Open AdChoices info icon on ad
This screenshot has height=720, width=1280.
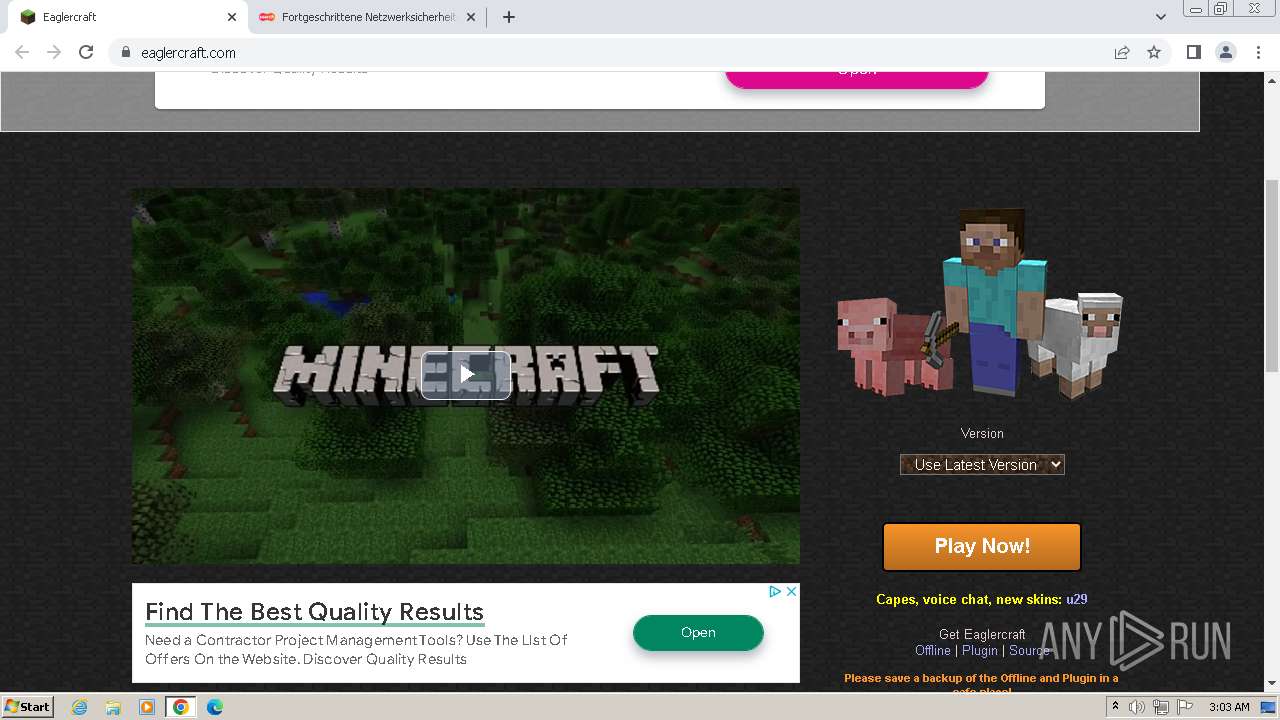point(775,591)
